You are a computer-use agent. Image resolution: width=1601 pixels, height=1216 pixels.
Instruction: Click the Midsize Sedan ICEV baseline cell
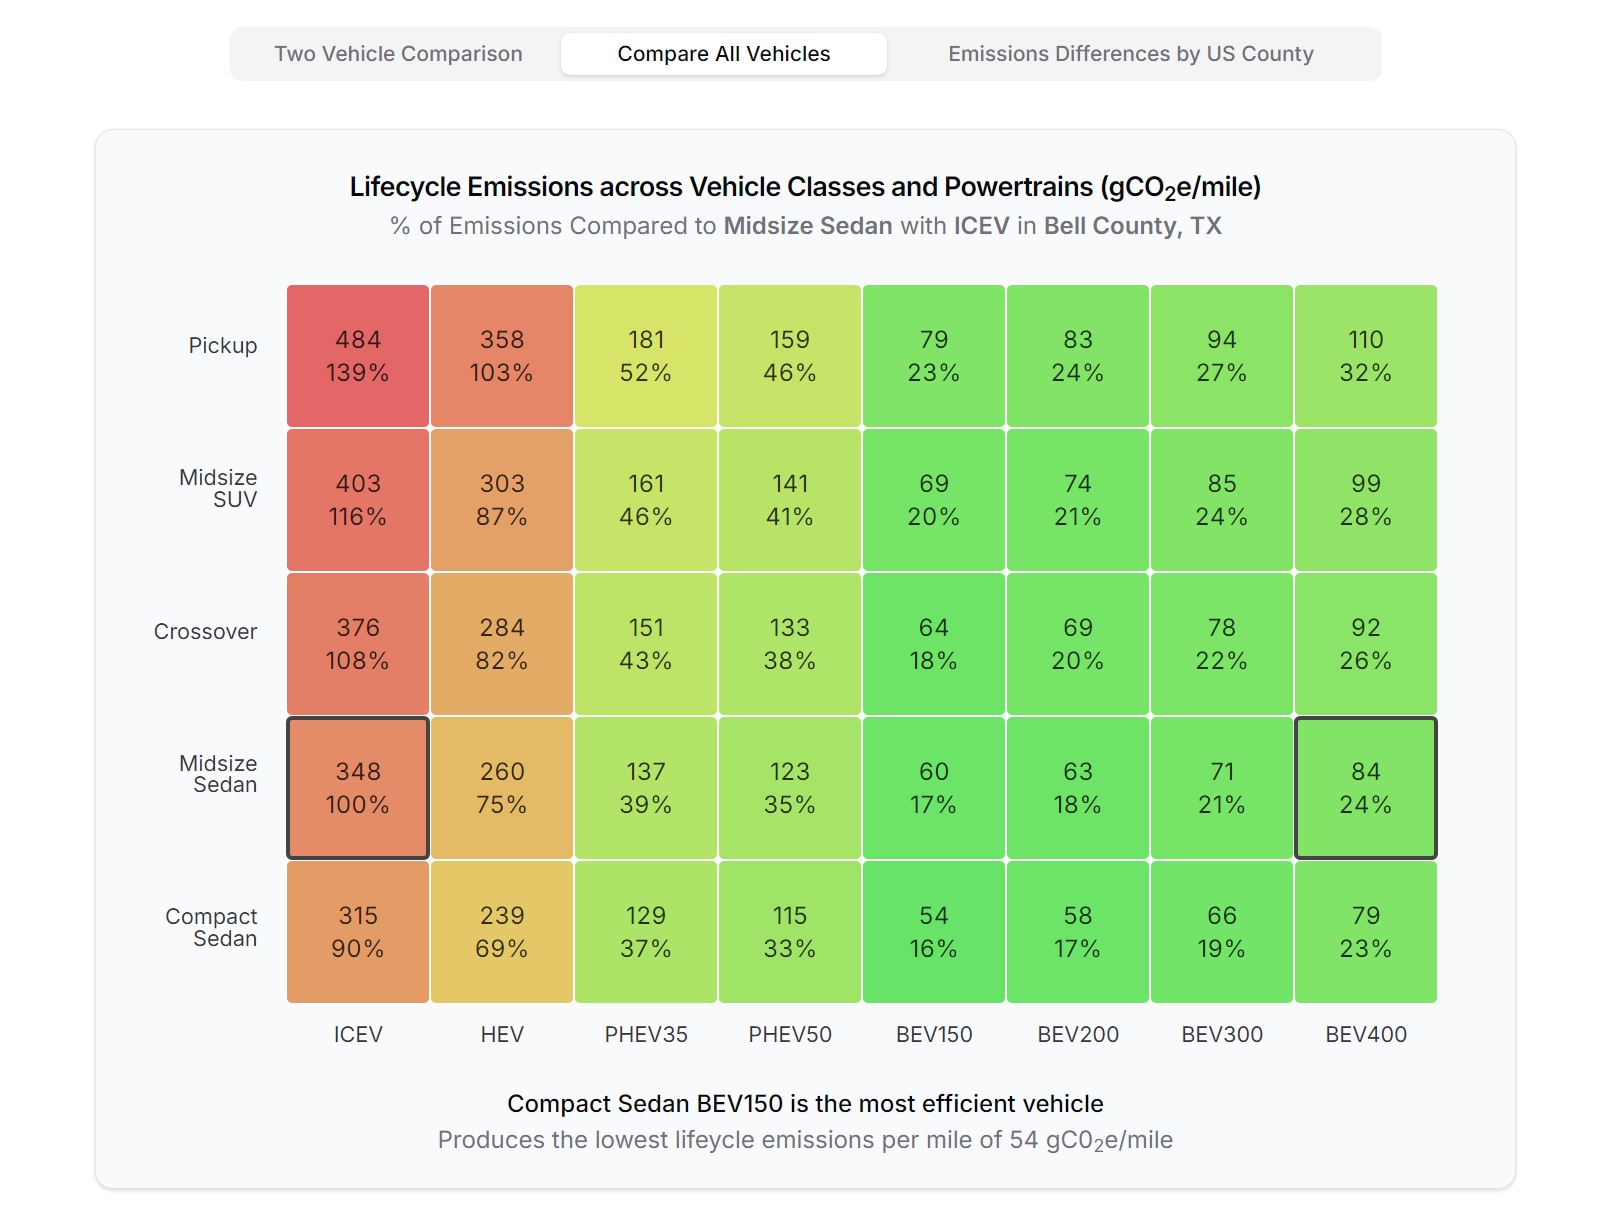(358, 788)
